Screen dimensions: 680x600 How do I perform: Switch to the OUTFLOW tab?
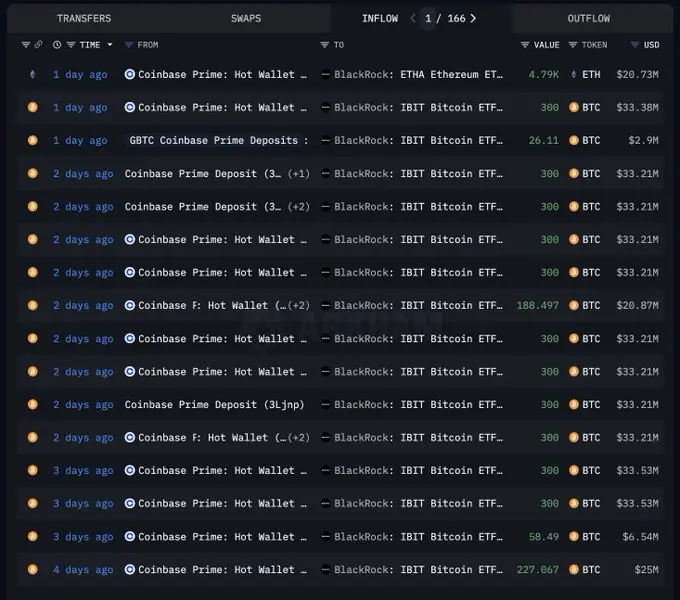pos(588,18)
